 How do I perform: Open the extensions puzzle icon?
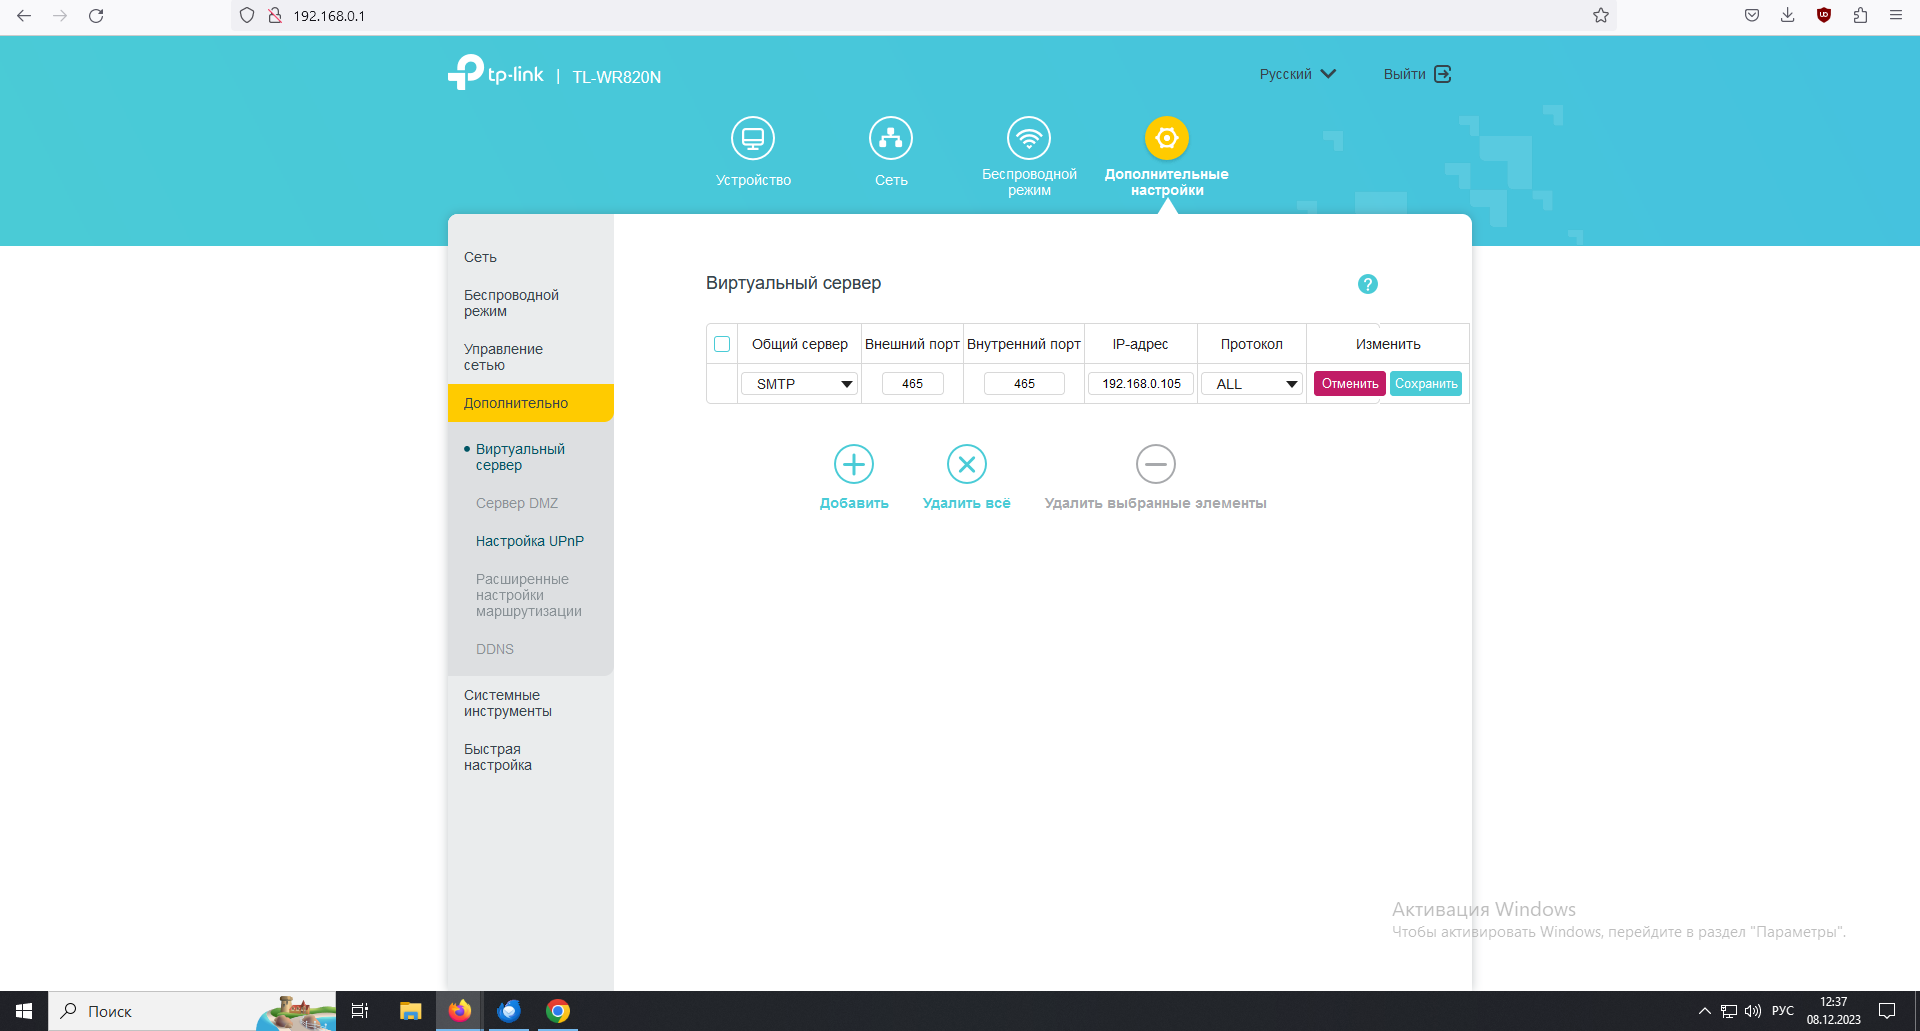1859,16
